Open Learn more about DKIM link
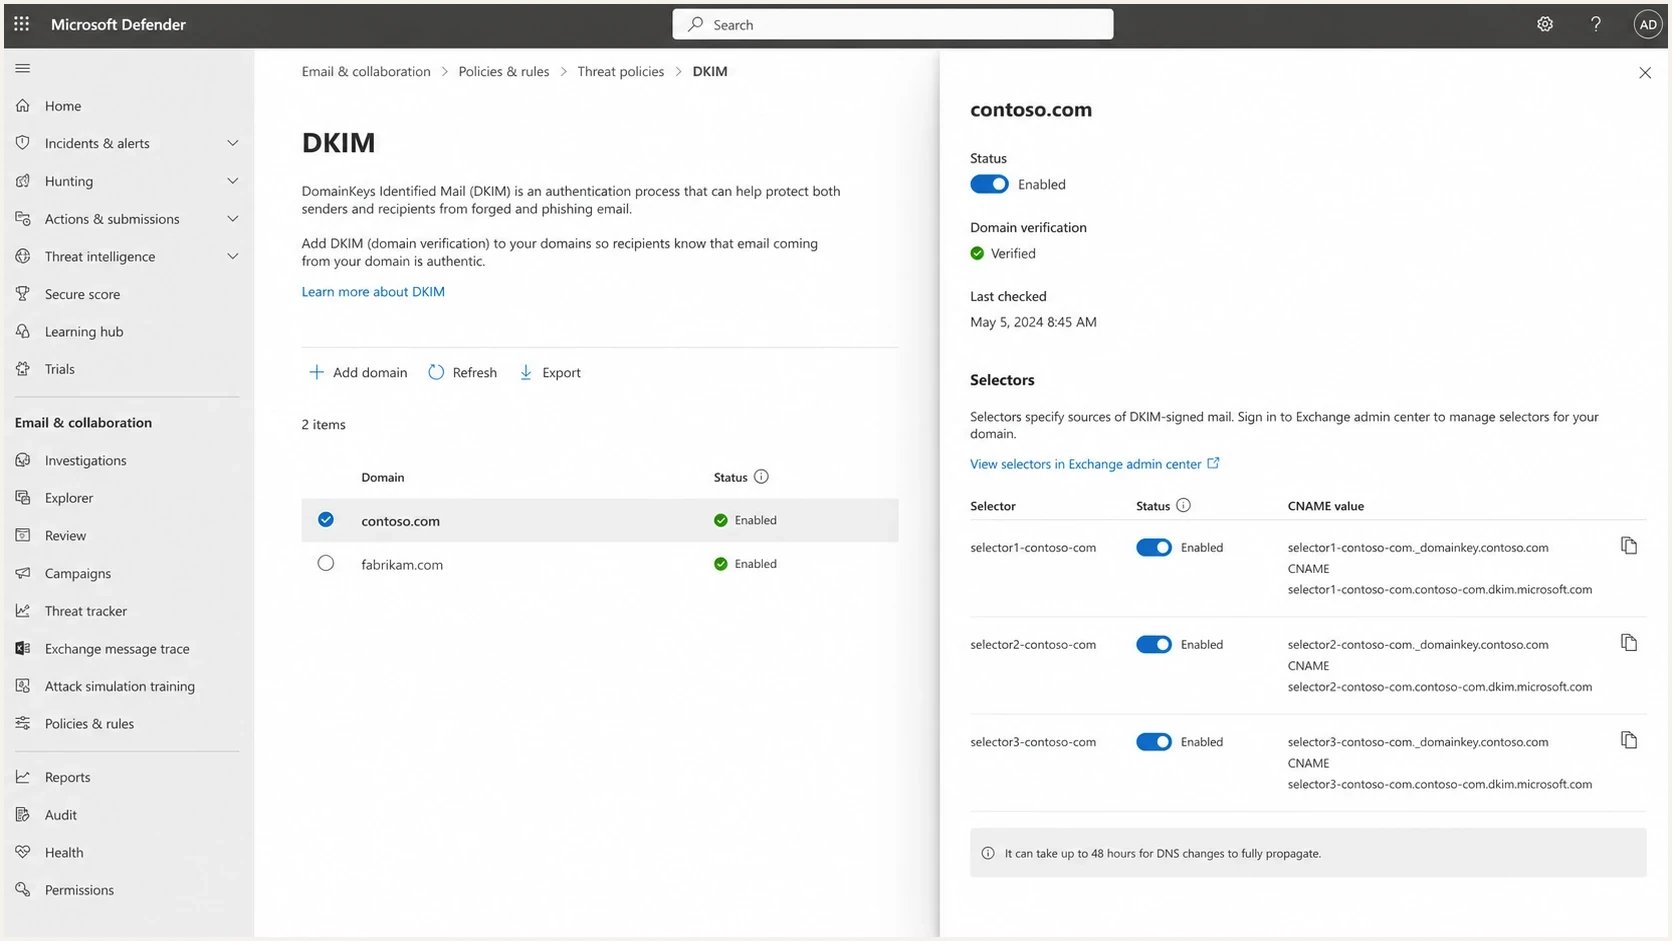 [373, 291]
